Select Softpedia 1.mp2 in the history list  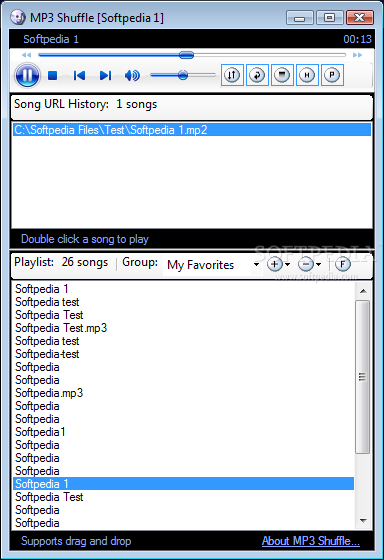192,130
